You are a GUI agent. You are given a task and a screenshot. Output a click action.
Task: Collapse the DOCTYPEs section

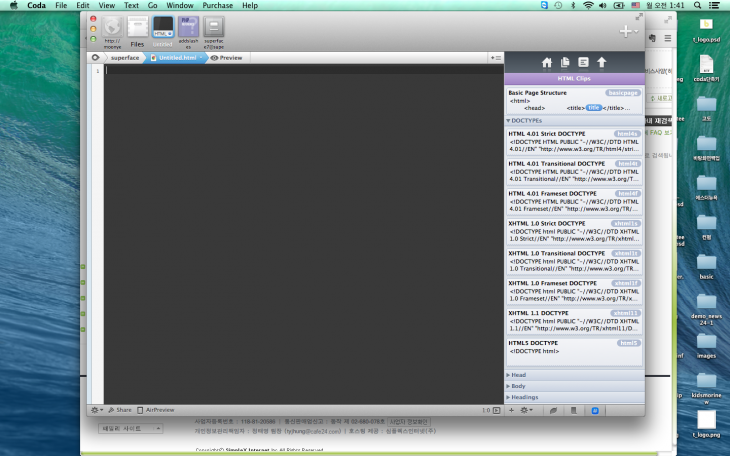pos(508,119)
